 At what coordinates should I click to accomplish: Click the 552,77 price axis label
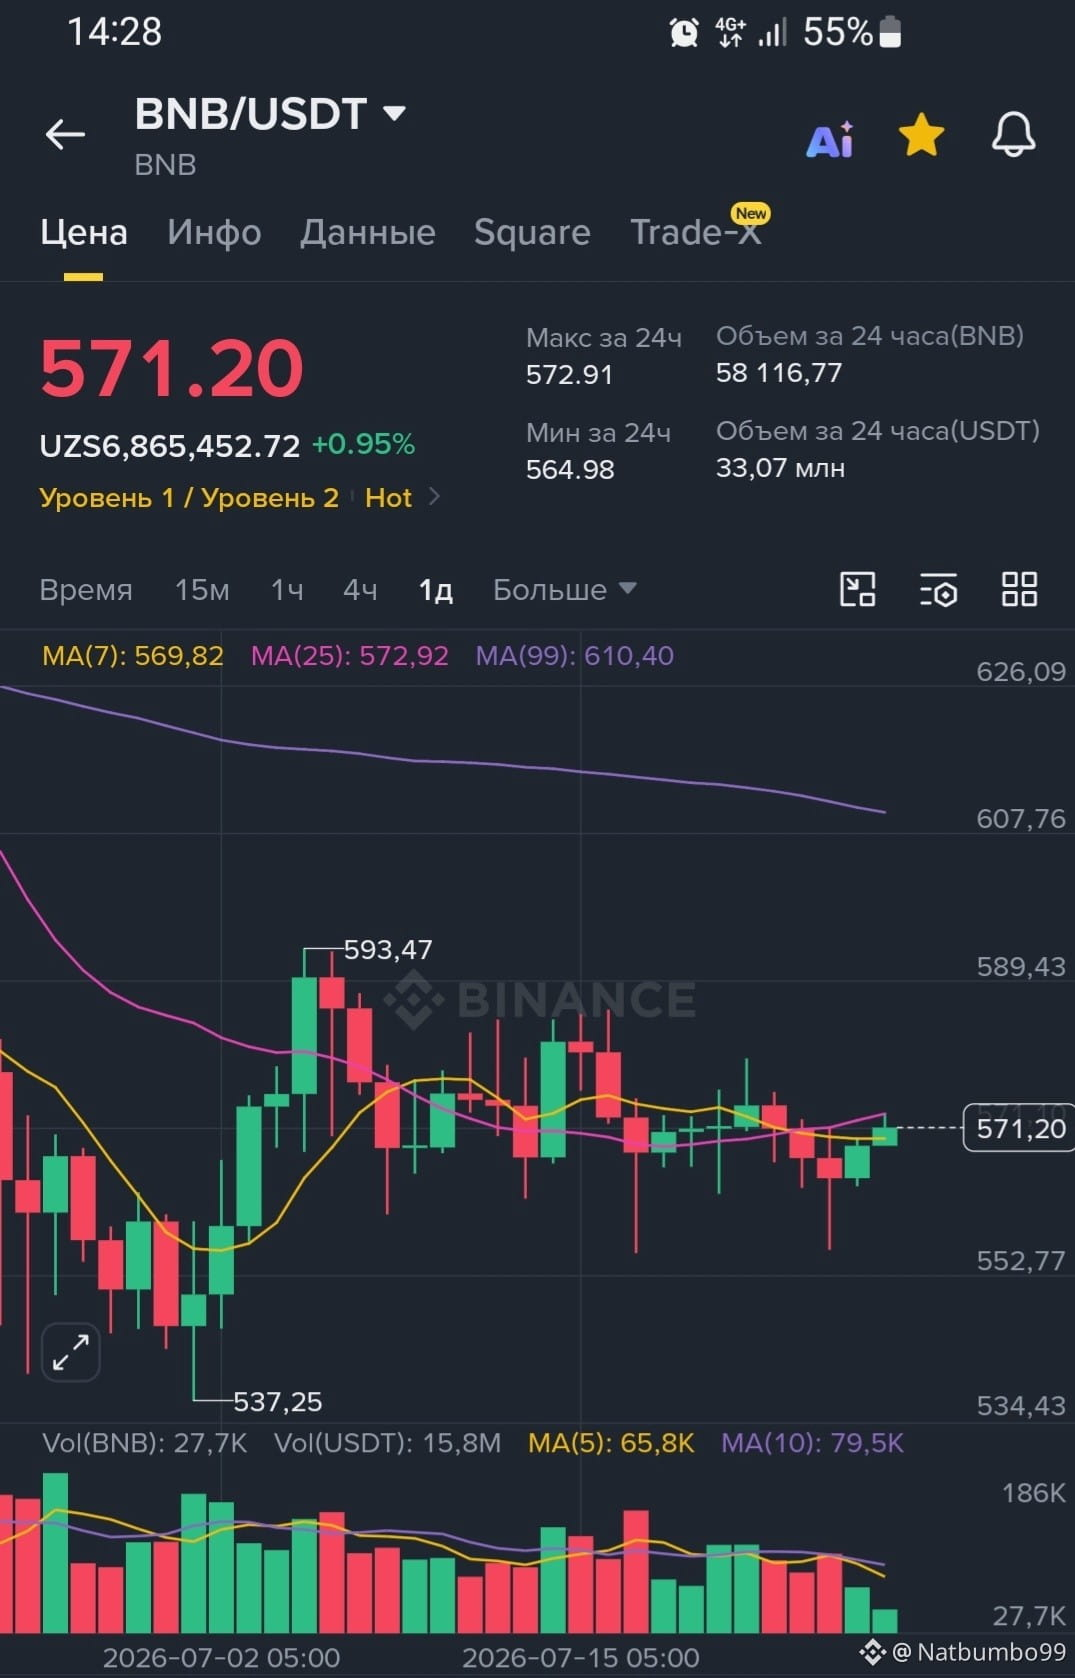(x=1021, y=1260)
